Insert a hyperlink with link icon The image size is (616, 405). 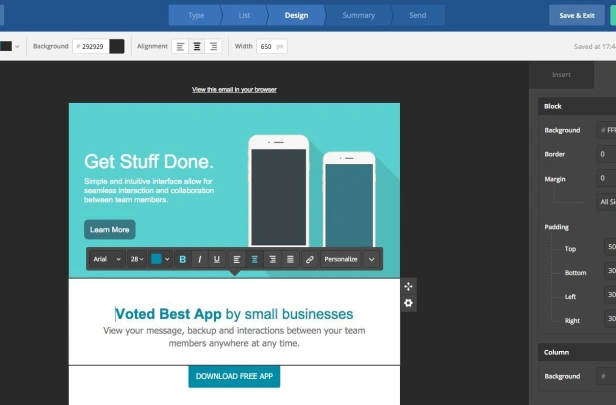[x=310, y=259]
